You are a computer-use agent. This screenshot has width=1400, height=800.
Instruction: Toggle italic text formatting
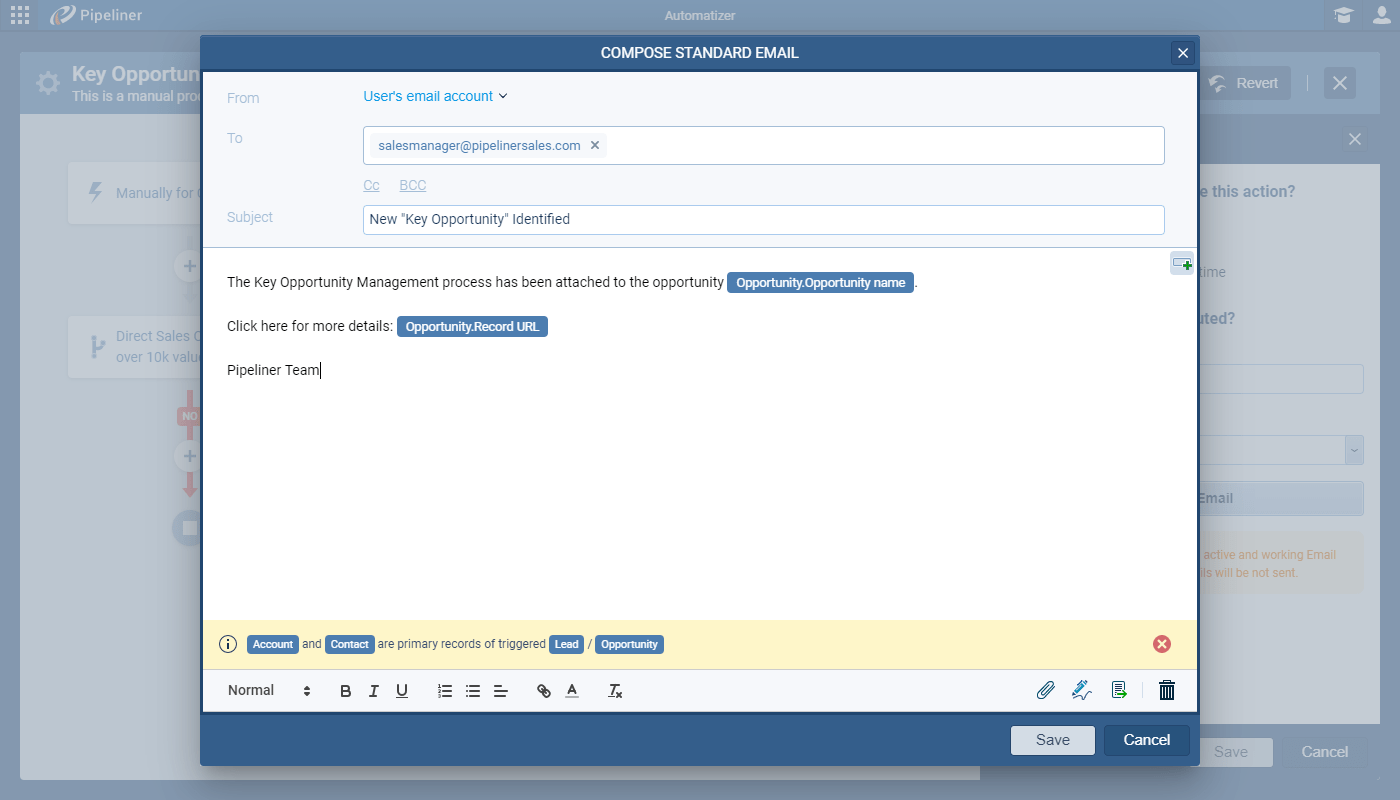pos(374,691)
